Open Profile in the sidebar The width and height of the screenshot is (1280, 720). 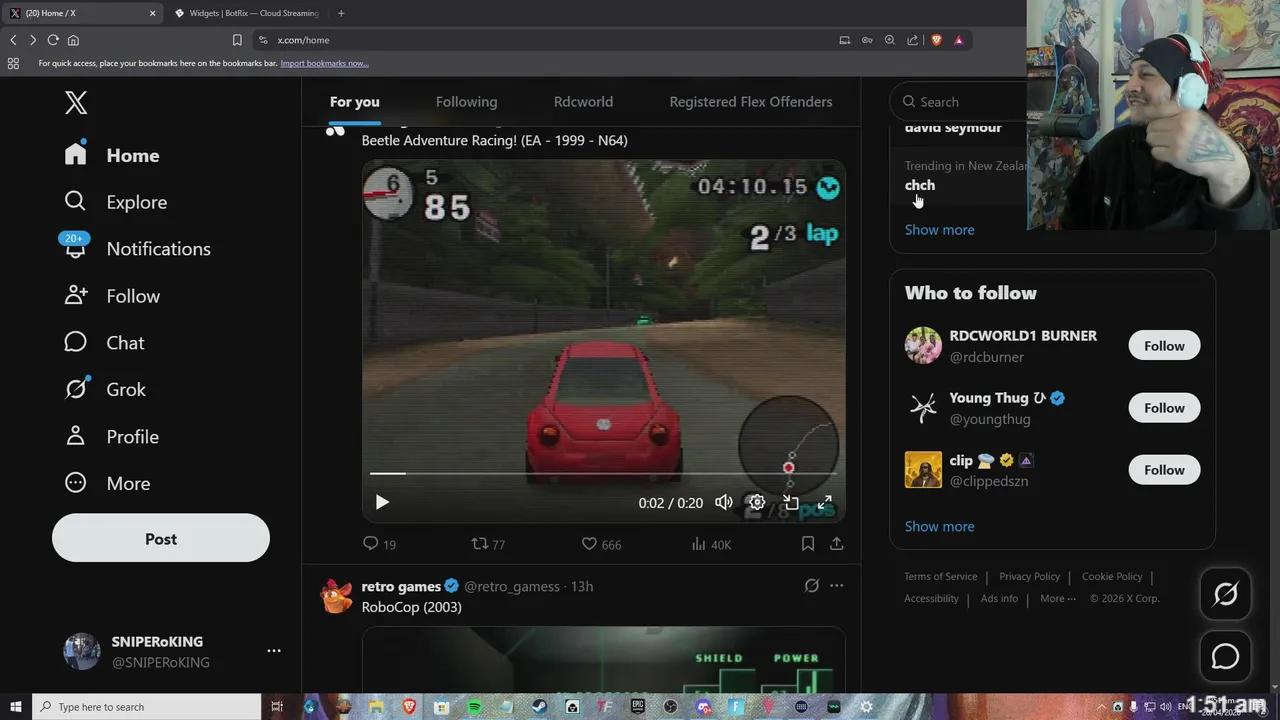pos(111,437)
